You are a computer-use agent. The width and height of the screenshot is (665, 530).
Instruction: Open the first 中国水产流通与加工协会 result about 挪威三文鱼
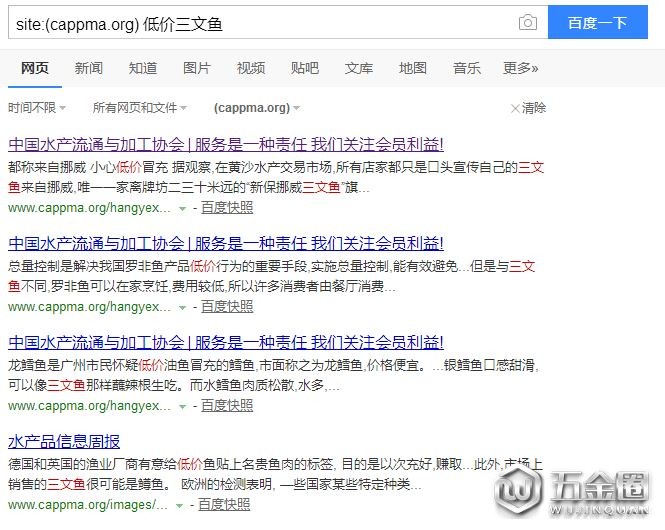point(226,145)
